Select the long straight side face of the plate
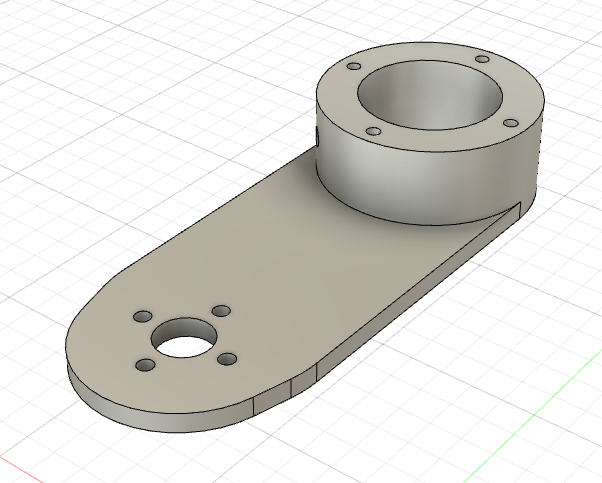The width and height of the screenshot is (602, 483). [418, 292]
